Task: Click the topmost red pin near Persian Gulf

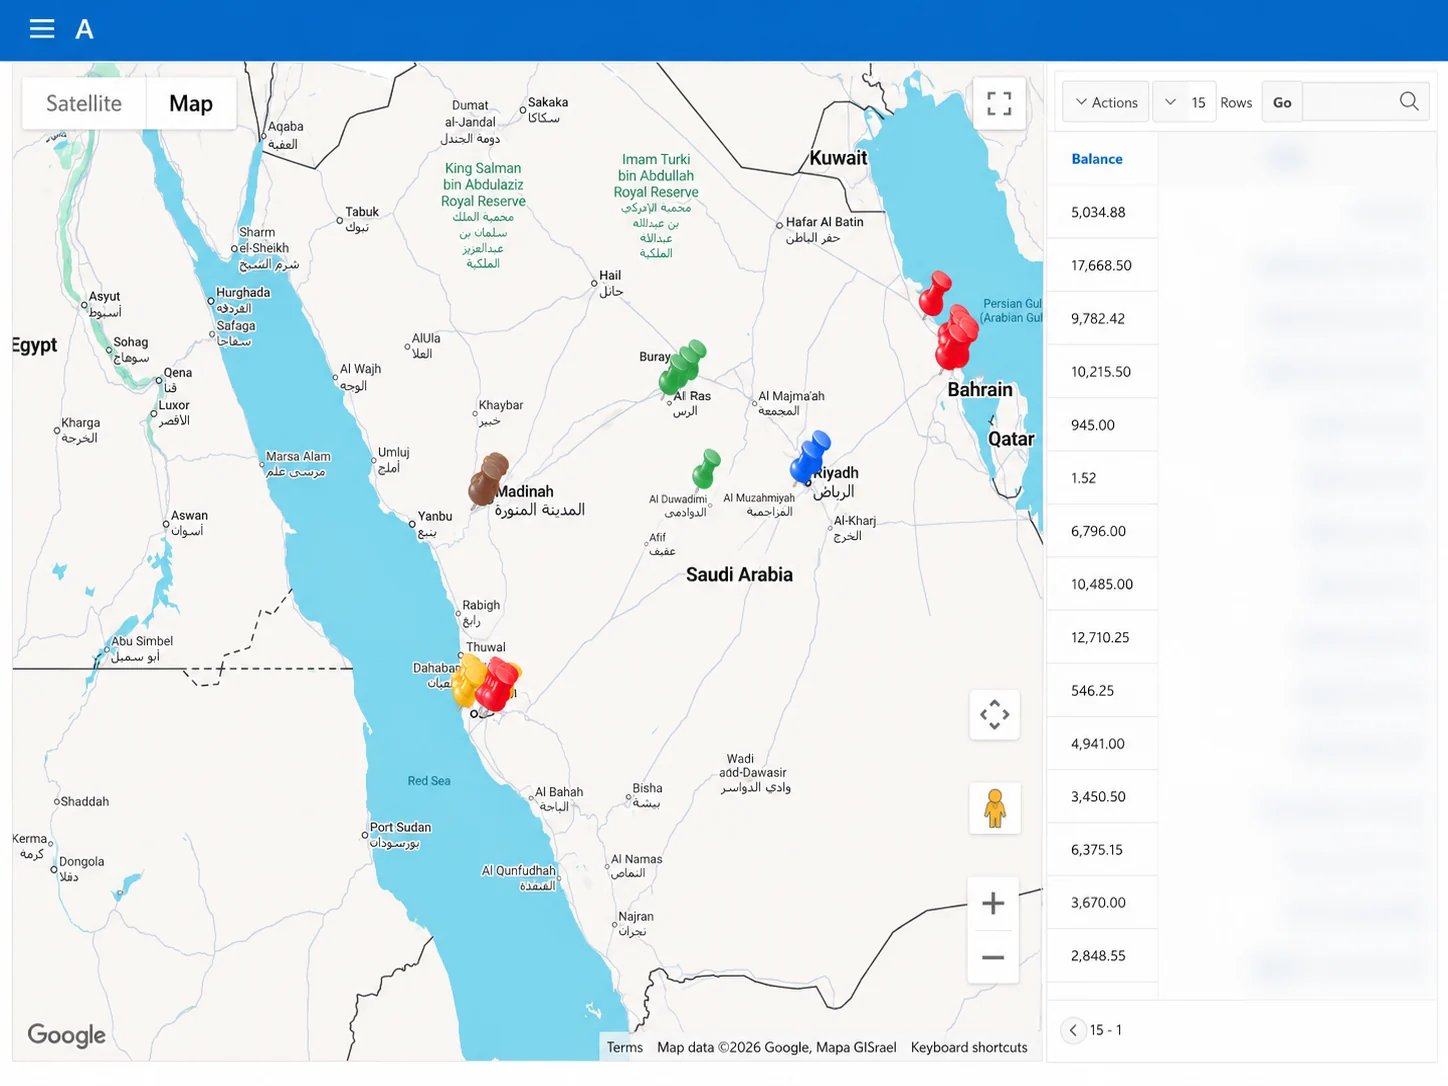Action: point(935,294)
